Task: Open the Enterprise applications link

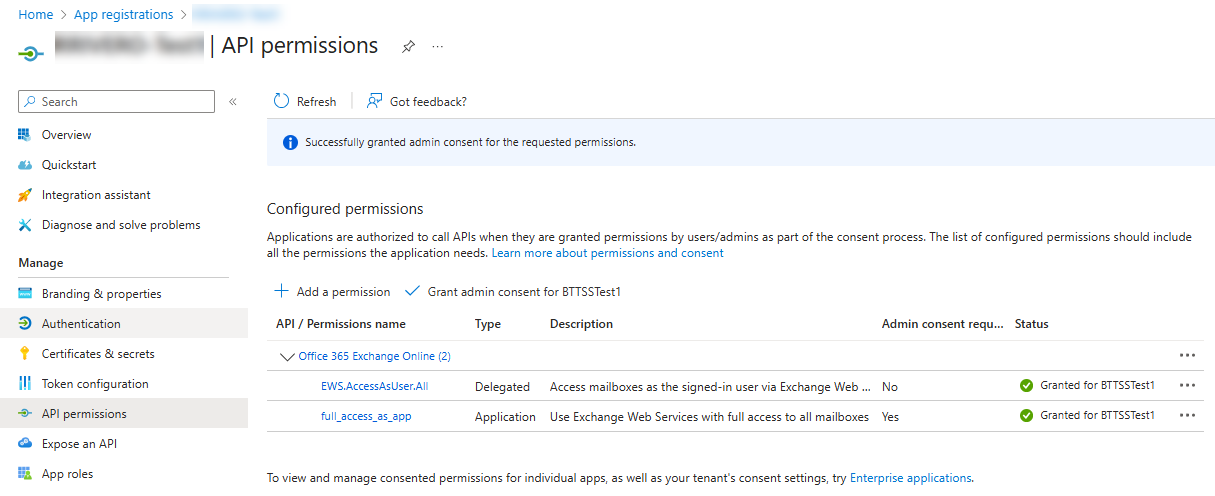Action: (x=910, y=478)
